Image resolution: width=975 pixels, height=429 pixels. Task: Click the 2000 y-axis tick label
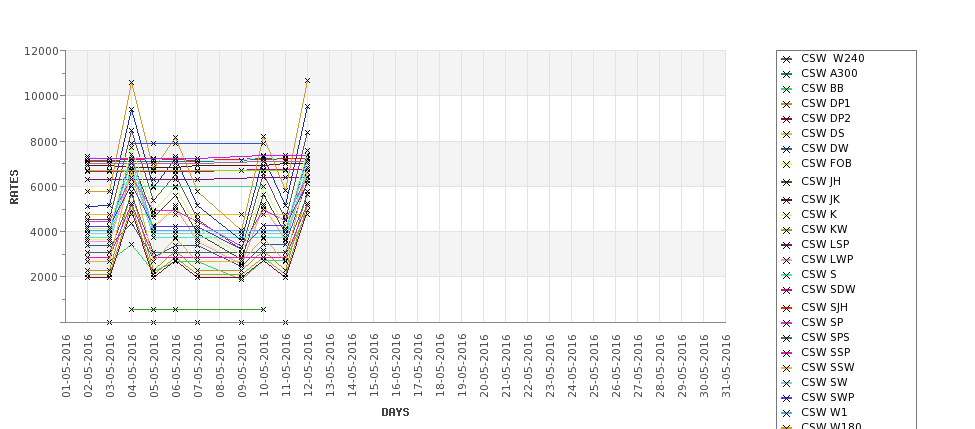pos(45,277)
